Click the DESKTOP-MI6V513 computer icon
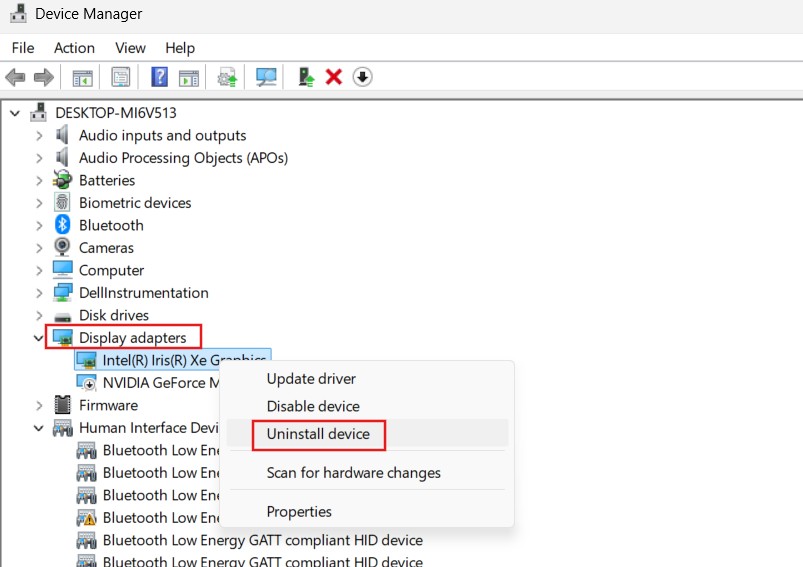803x567 pixels. 38,112
